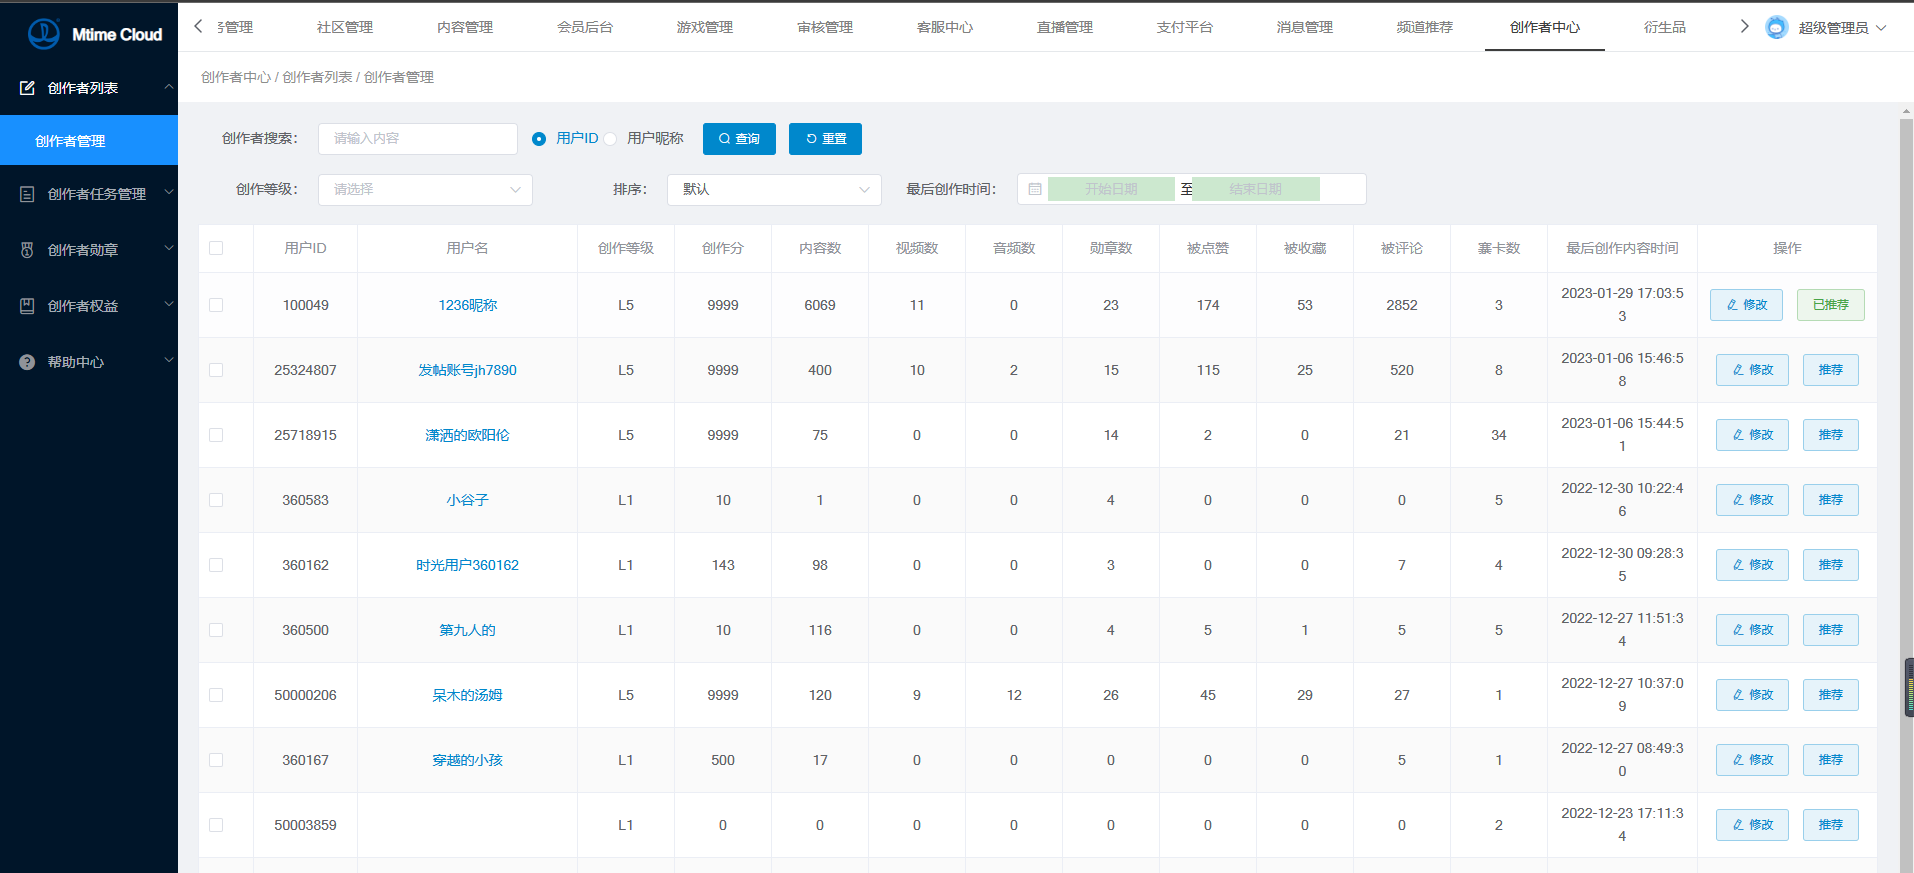Click the Mtime Cloud logo icon
Viewport: 1914px width, 873px height.
(x=44, y=34)
